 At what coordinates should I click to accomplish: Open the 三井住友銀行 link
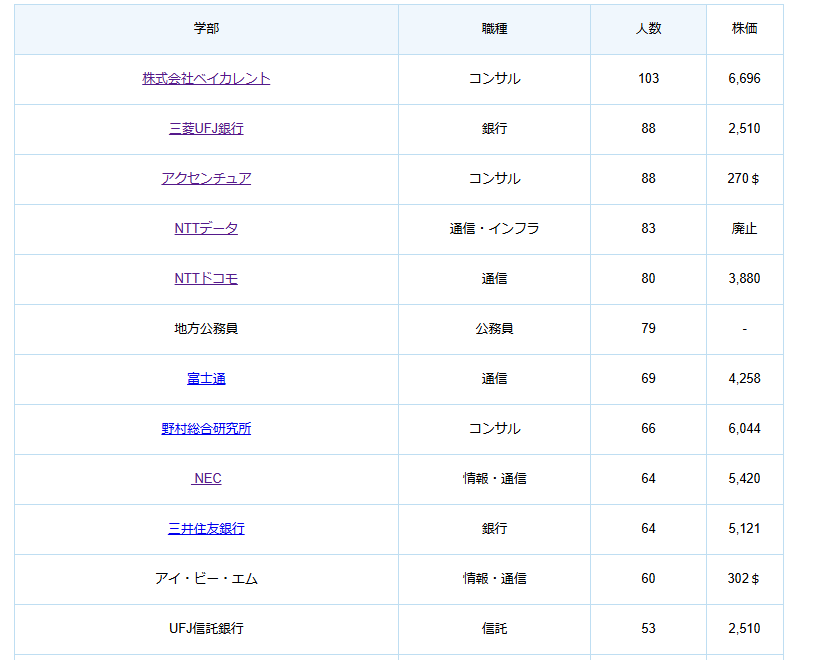coord(206,529)
